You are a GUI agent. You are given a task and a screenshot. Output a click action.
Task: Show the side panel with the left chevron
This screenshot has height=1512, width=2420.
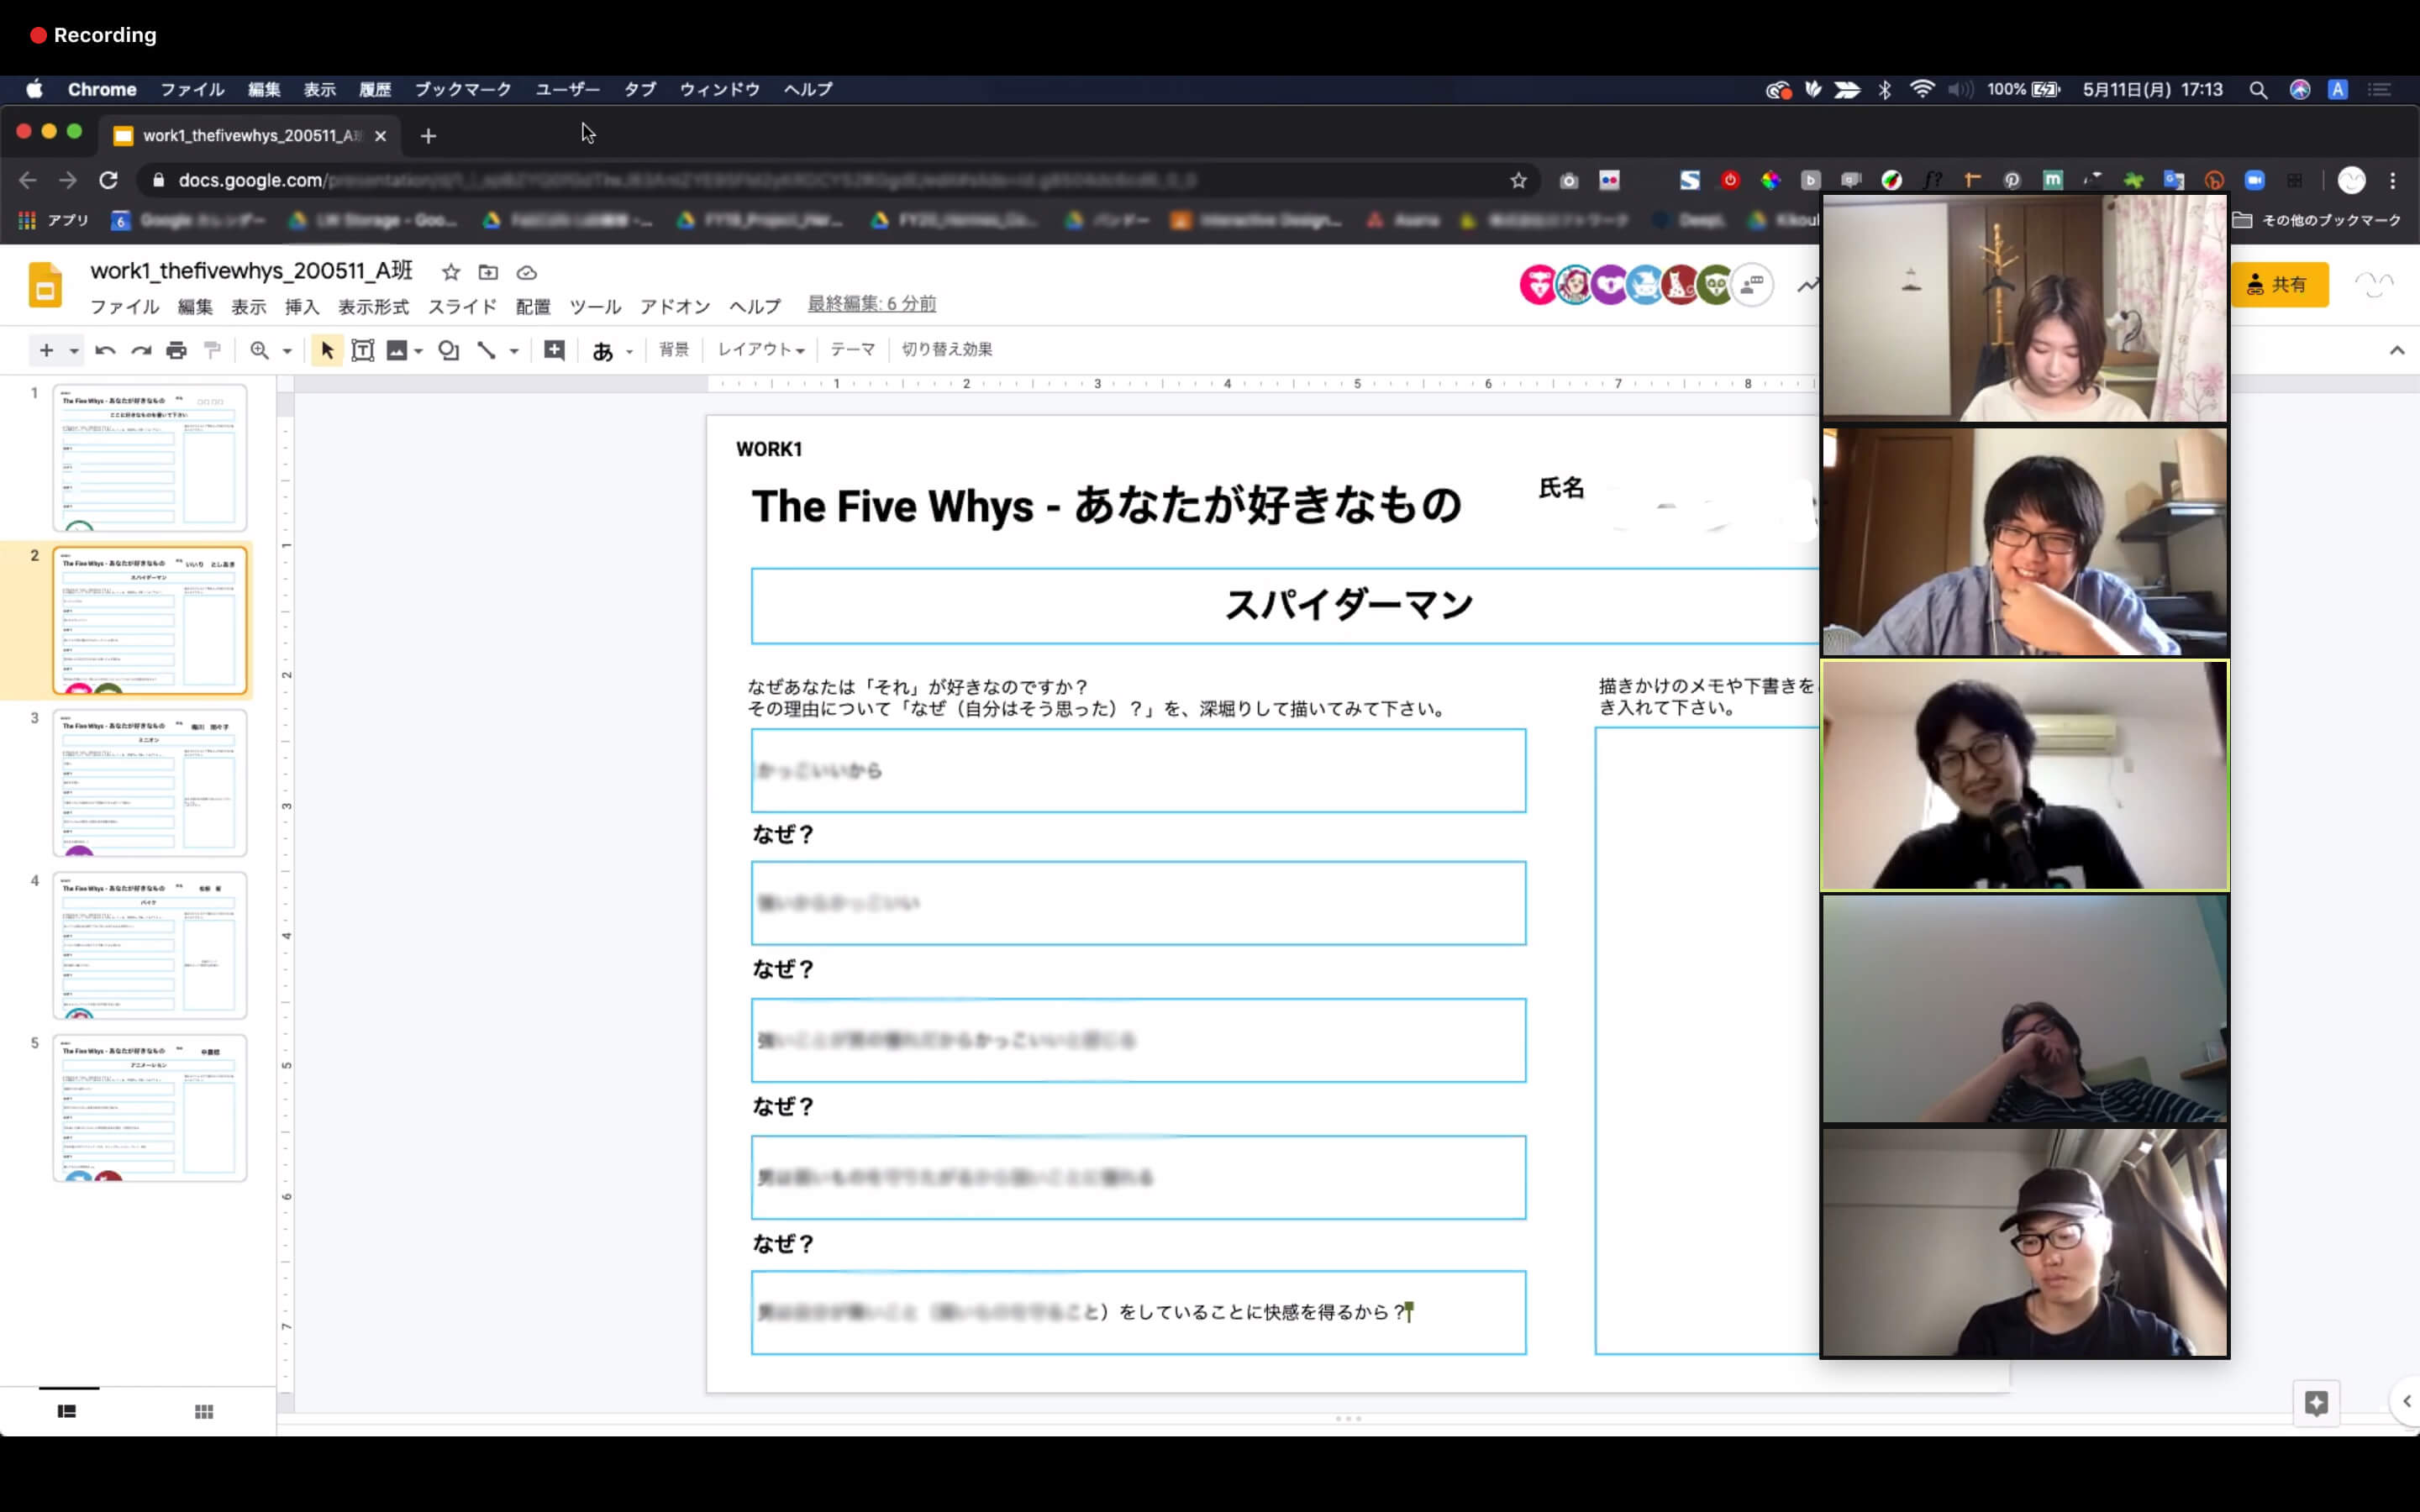click(x=2405, y=1401)
